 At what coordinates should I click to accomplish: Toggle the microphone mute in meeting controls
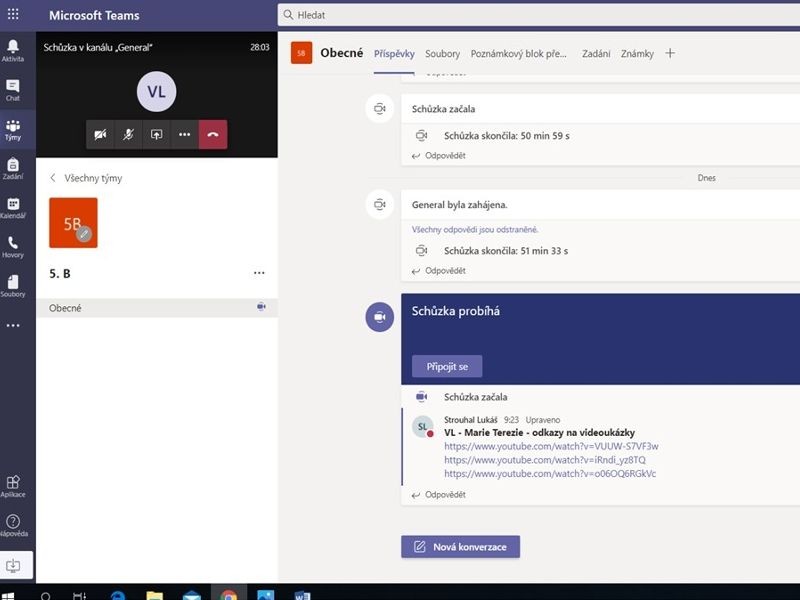[x=128, y=134]
